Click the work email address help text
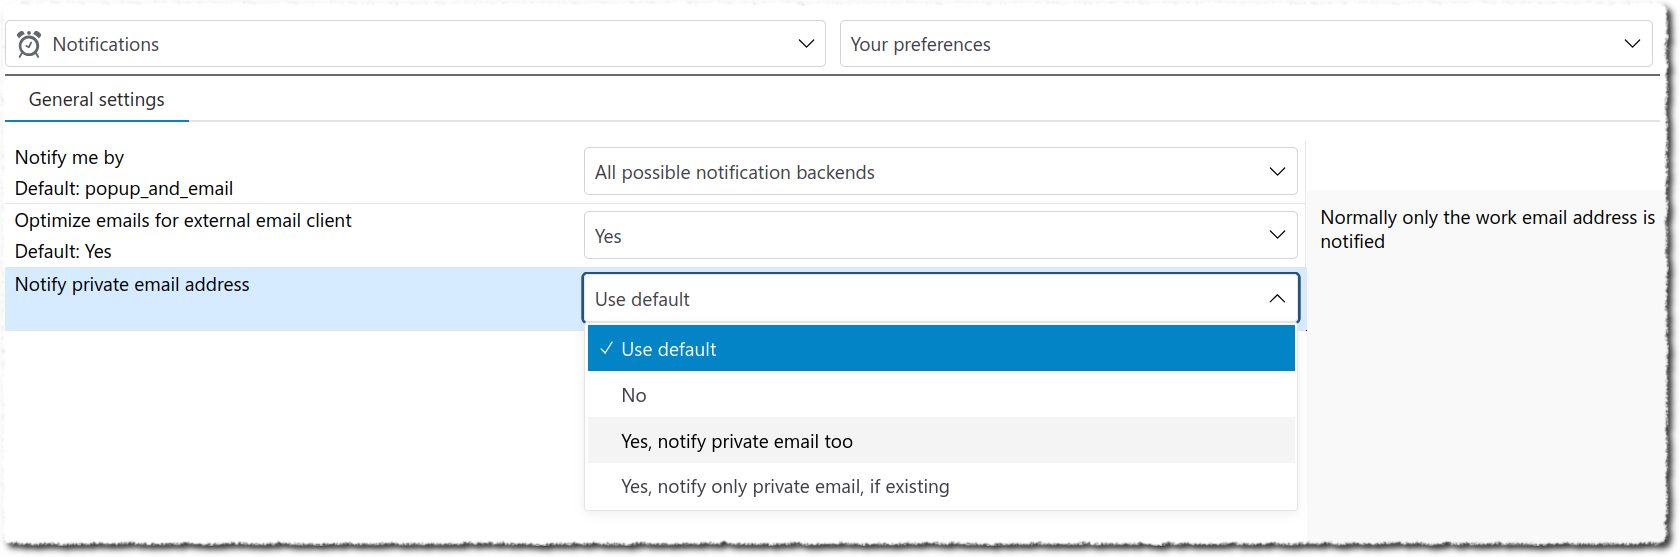Viewport: 1680px width, 557px height. [1486, 230]
